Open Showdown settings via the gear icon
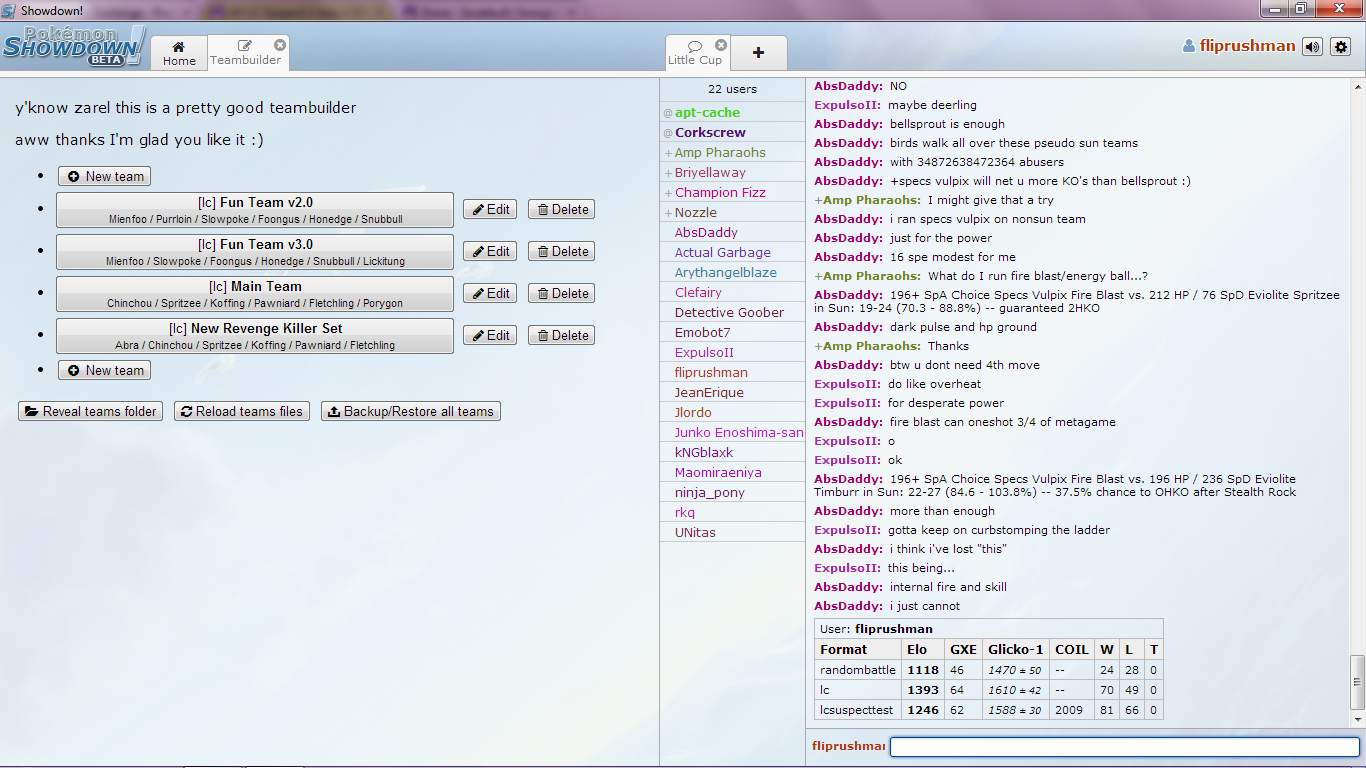The height and width of the screenshot is (768, 1366). coord(1341,46)
